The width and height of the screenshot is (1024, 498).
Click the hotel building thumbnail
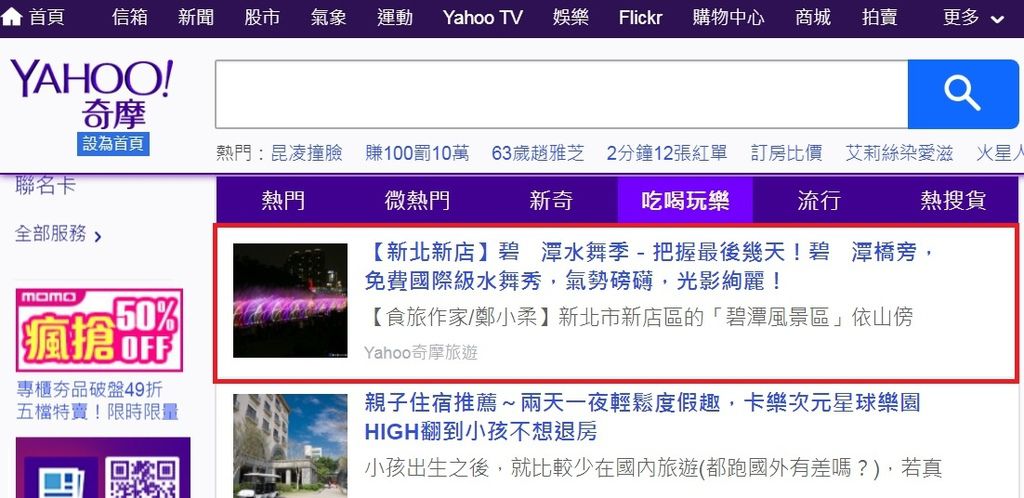tap(290, 446)
